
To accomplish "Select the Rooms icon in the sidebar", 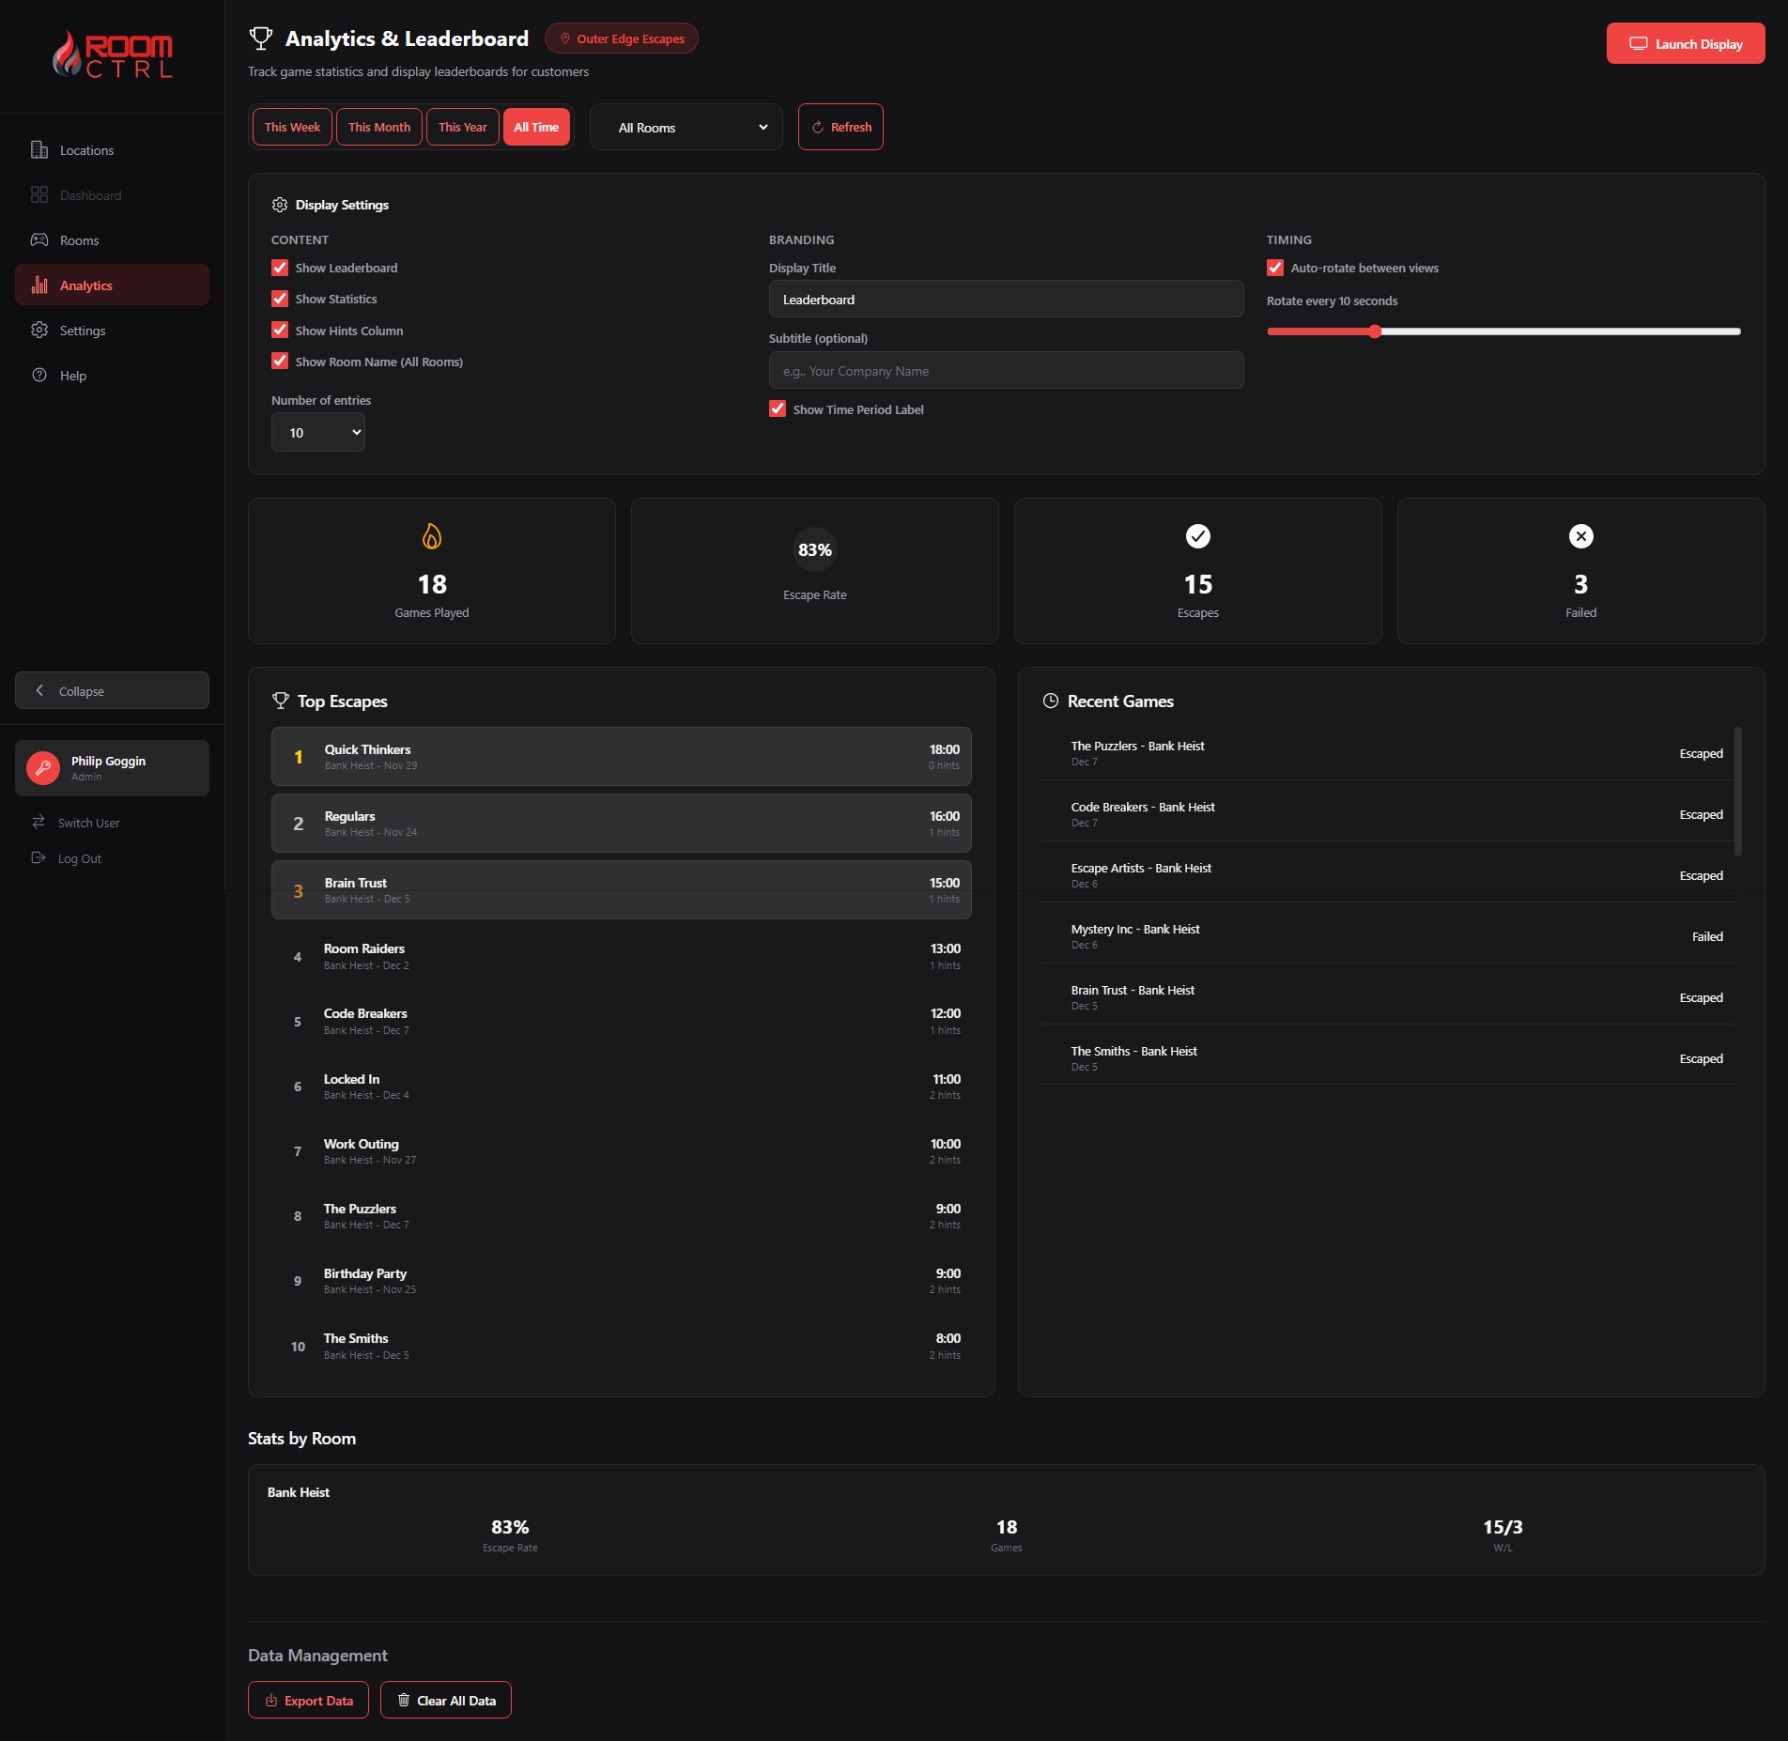I will pyautogui.click(x=39, y=239).
